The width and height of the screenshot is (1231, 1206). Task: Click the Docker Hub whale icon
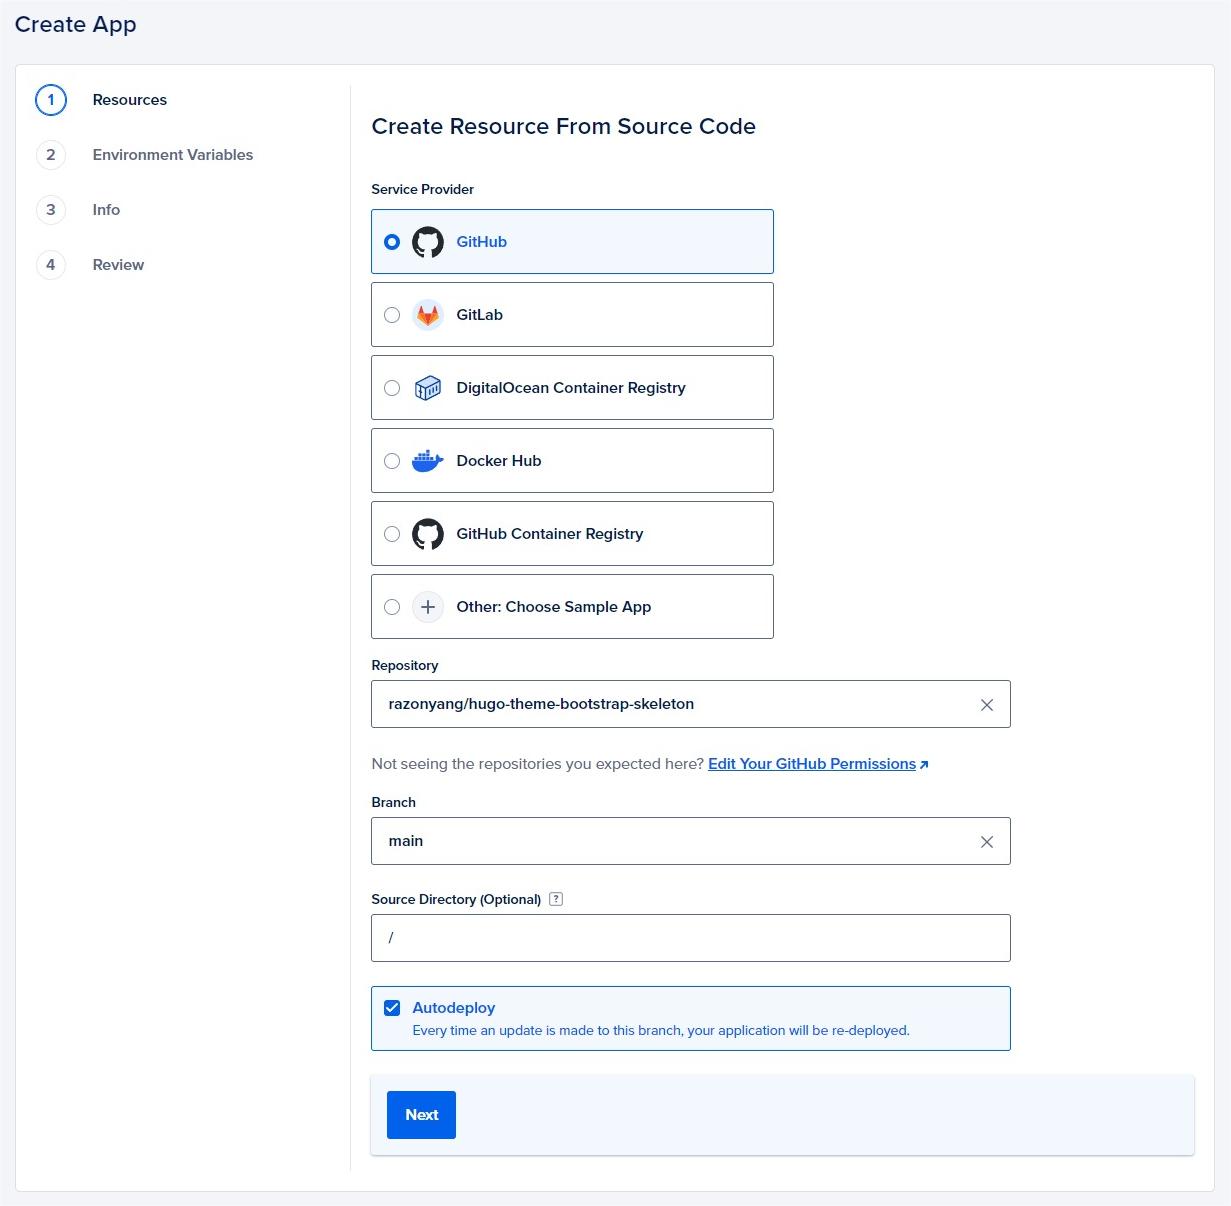(428, 460)
